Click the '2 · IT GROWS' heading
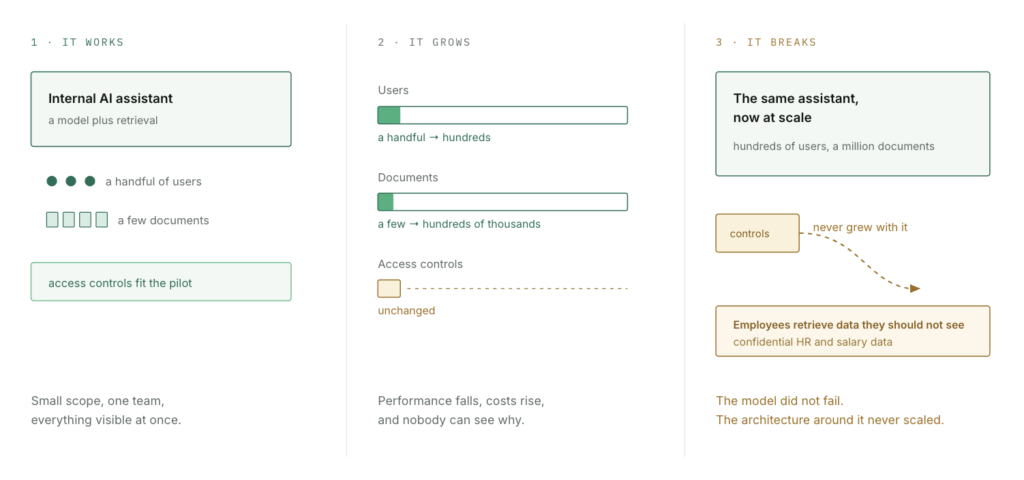The width and height of the screenshot is (1024, 480). point(424,42)
